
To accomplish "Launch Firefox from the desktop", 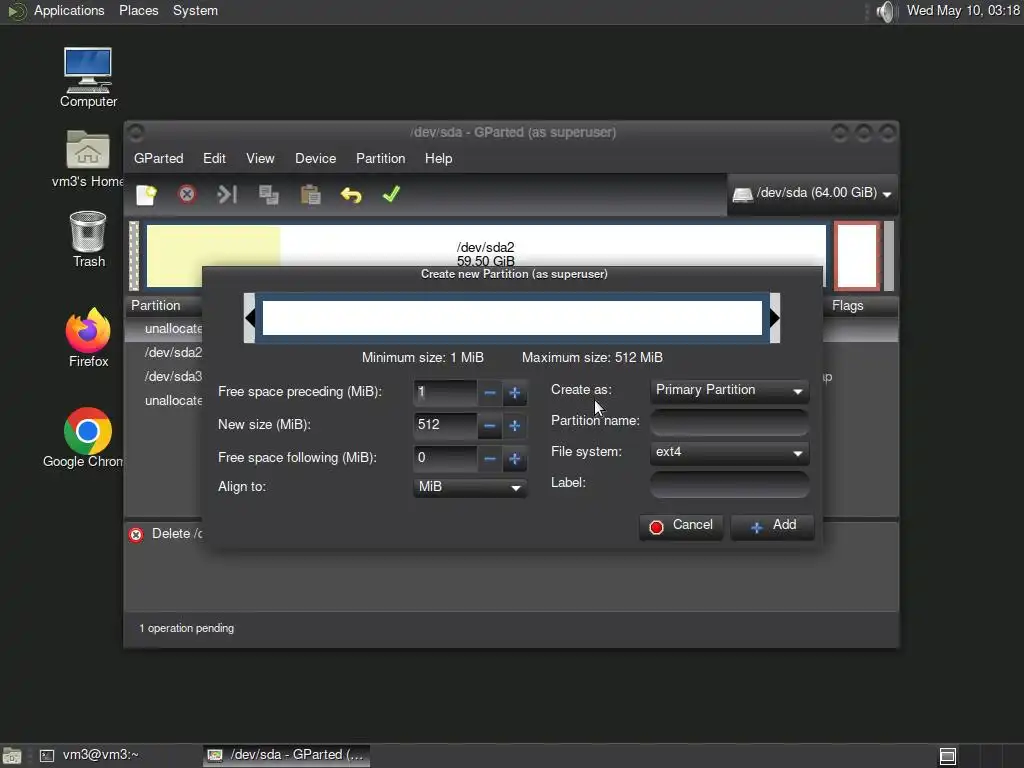I will (88, 338).
